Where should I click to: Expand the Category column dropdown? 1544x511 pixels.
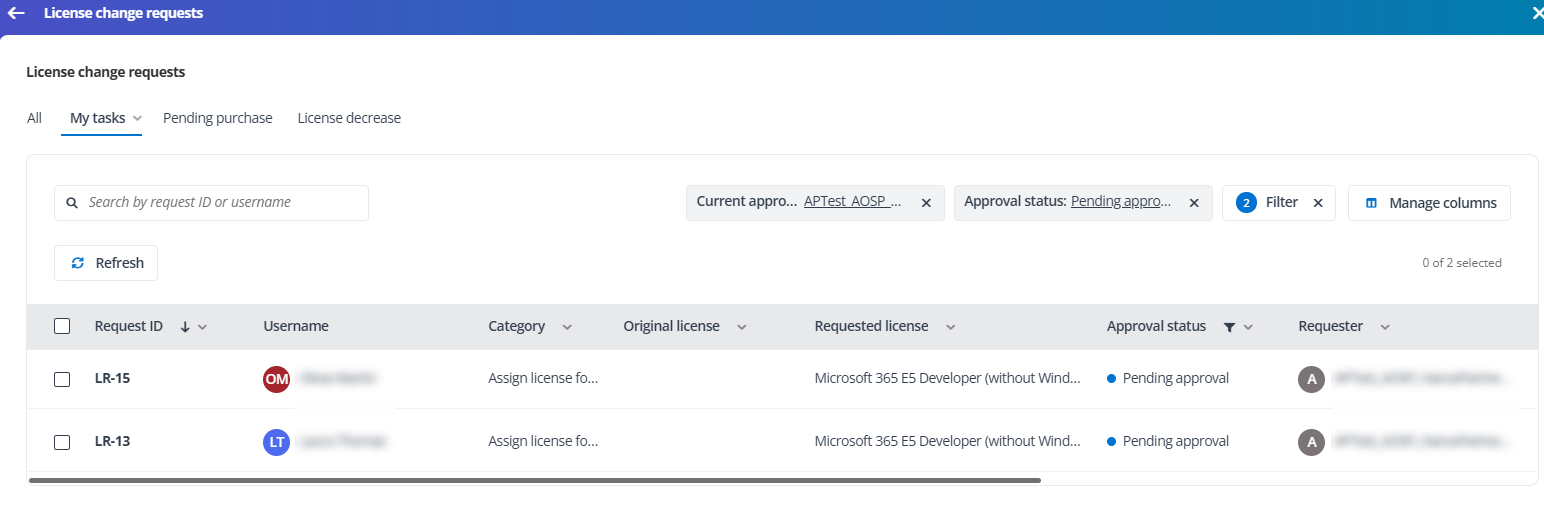coord(567,327)
